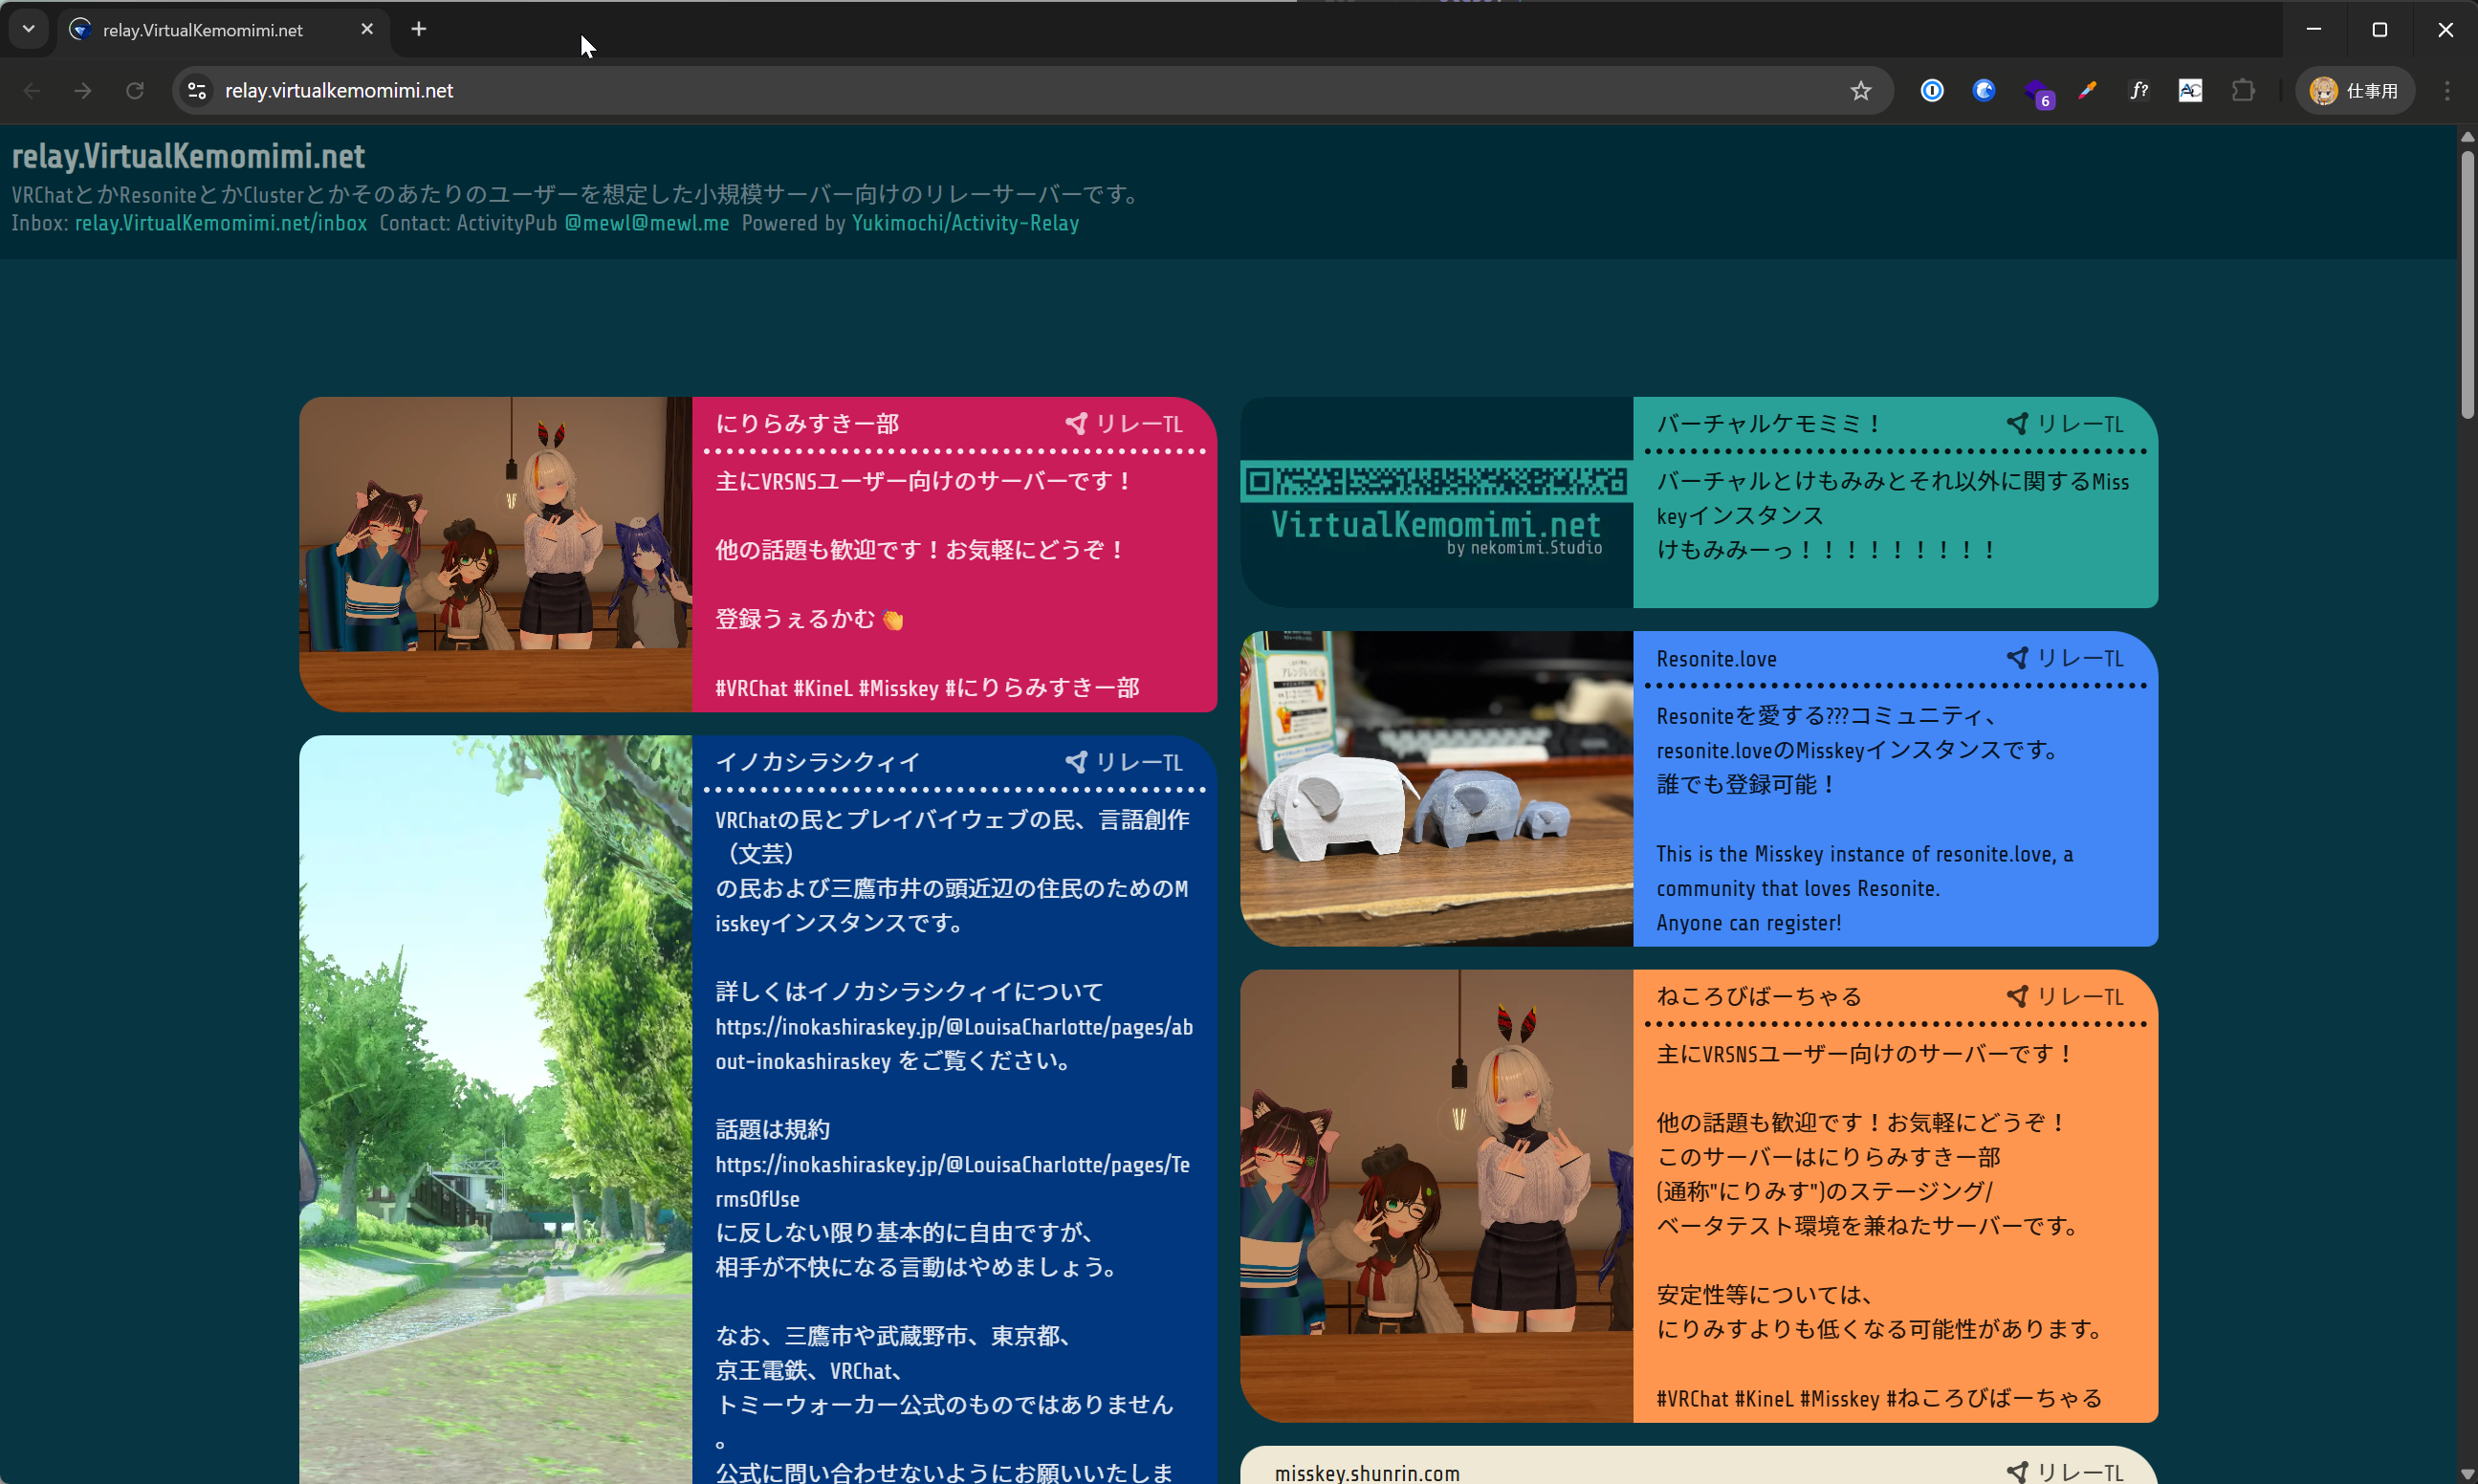Click the にりらみすきー部 server title

click(x=807, y=424)
